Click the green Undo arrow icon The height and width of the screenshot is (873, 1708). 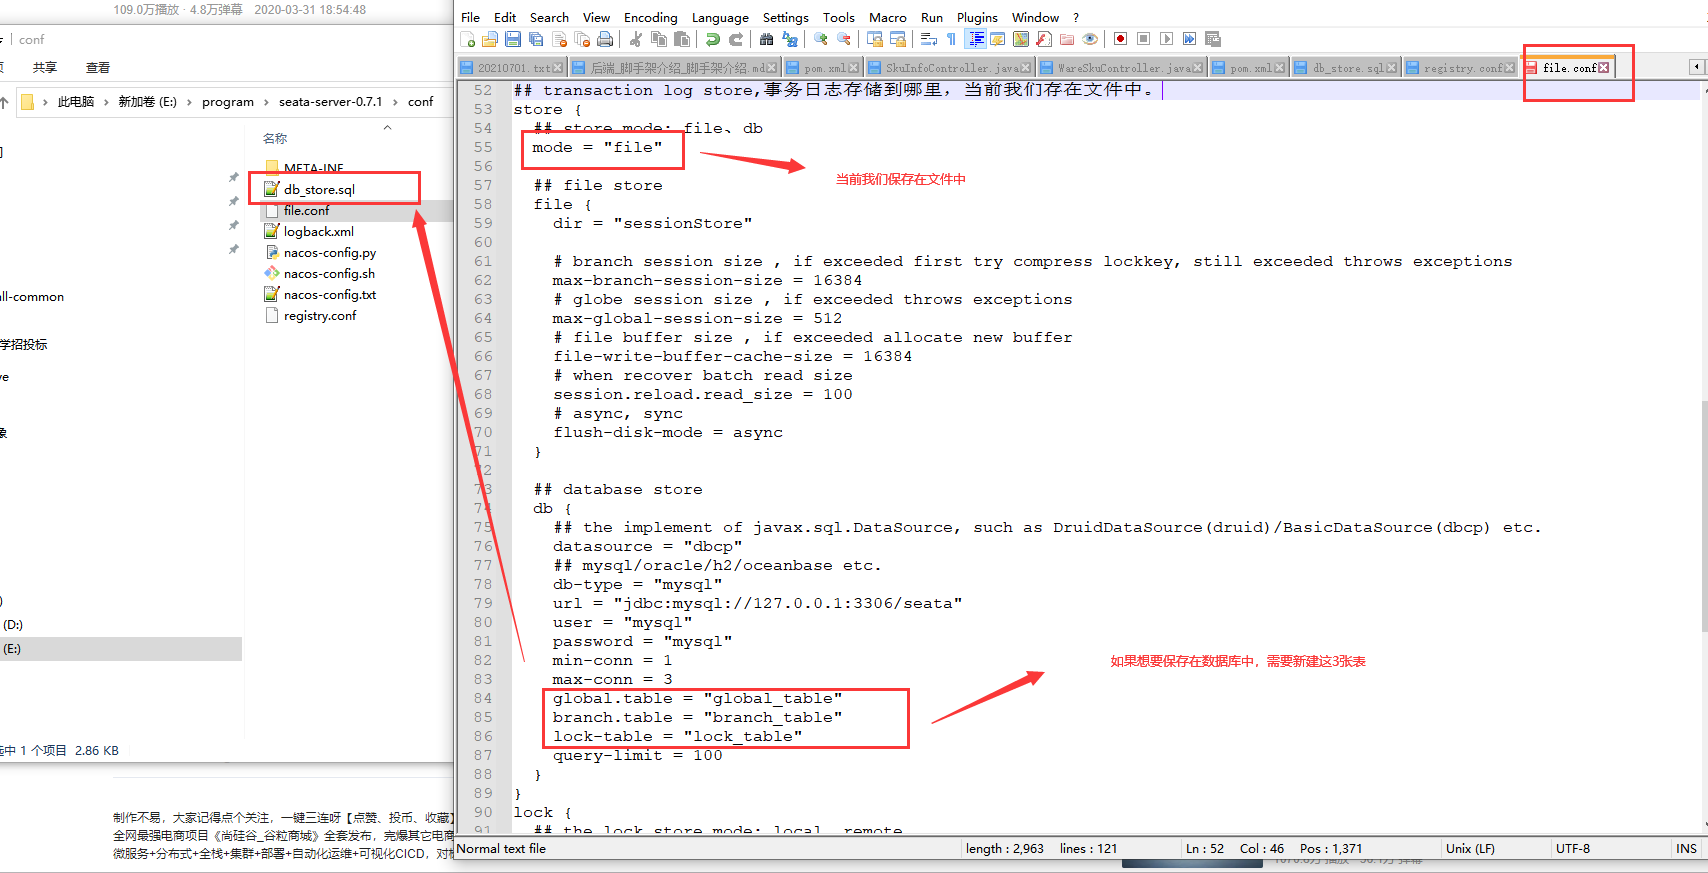coord(713,39)
